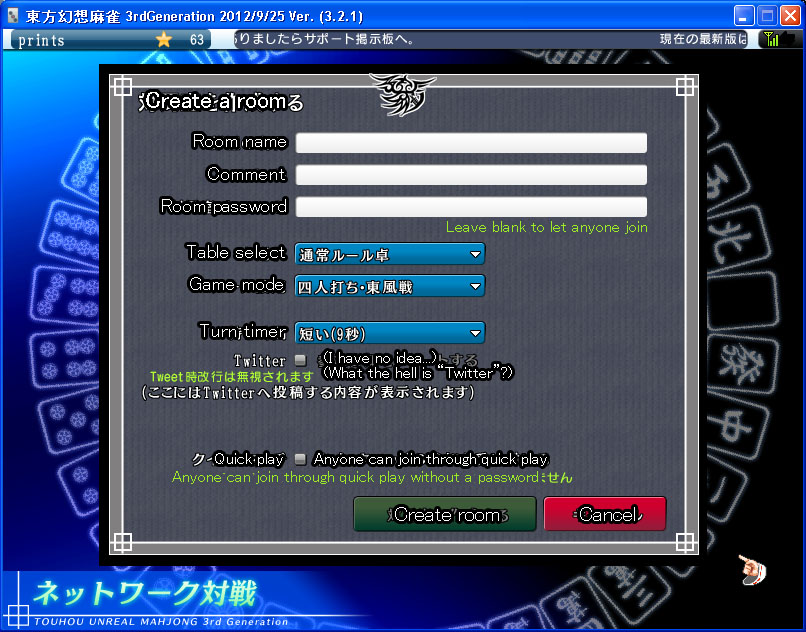This screenshot has height=632, width=806.
Task: Click the app icon in title bar
Action: point(13,16)
